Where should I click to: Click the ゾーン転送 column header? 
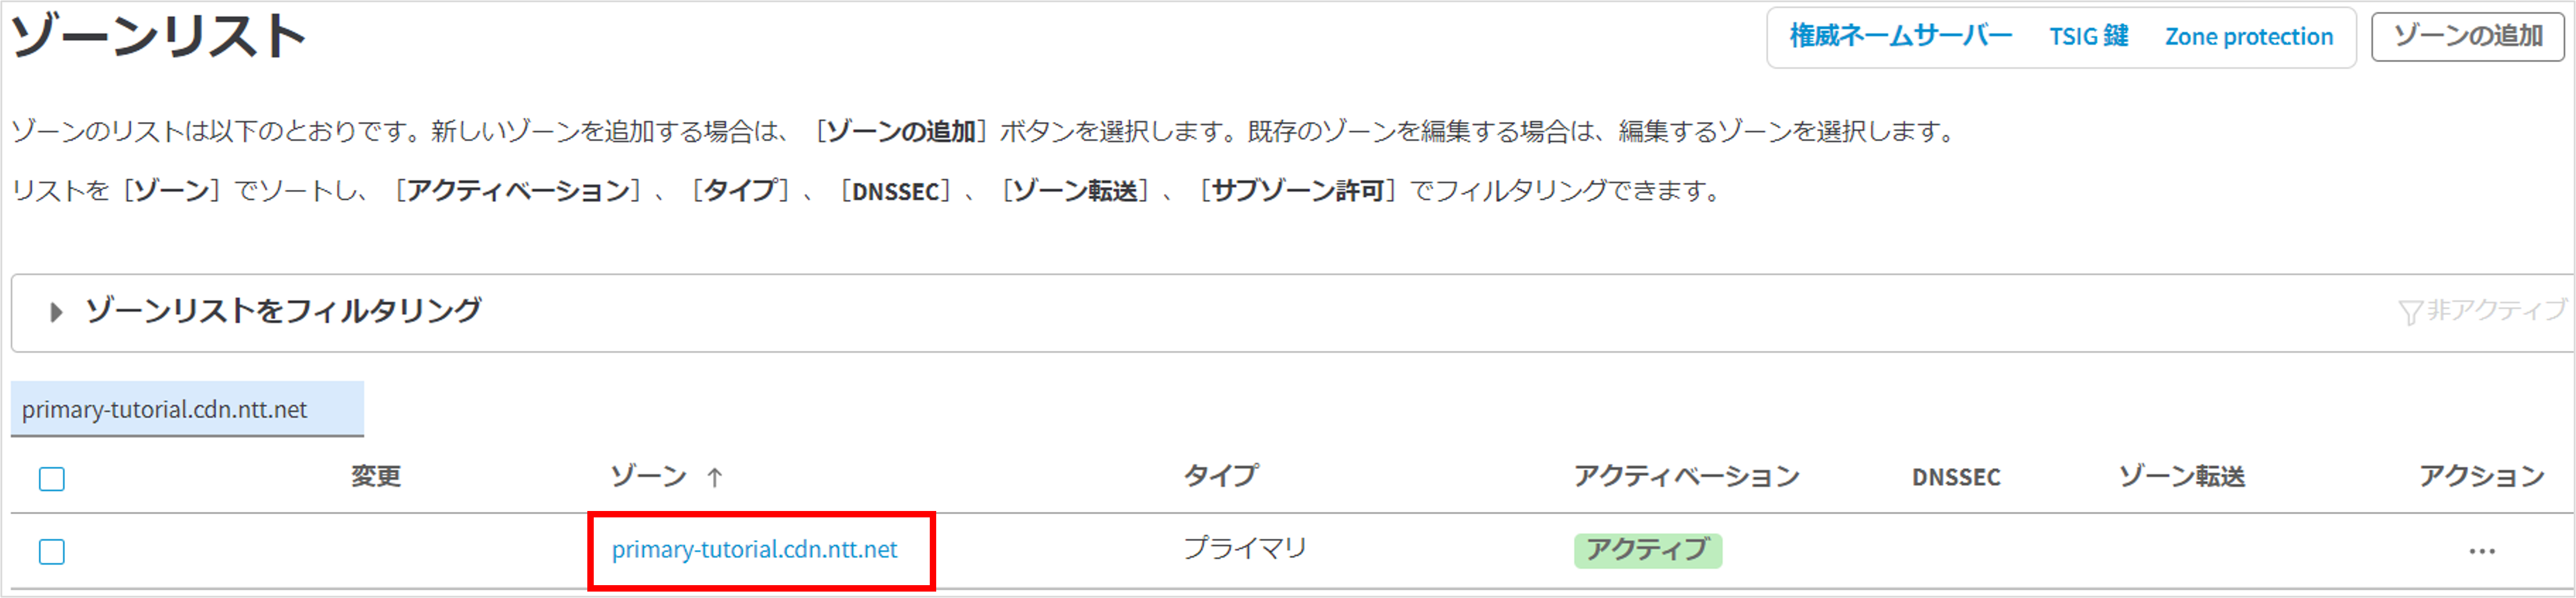coord(2181,476)
